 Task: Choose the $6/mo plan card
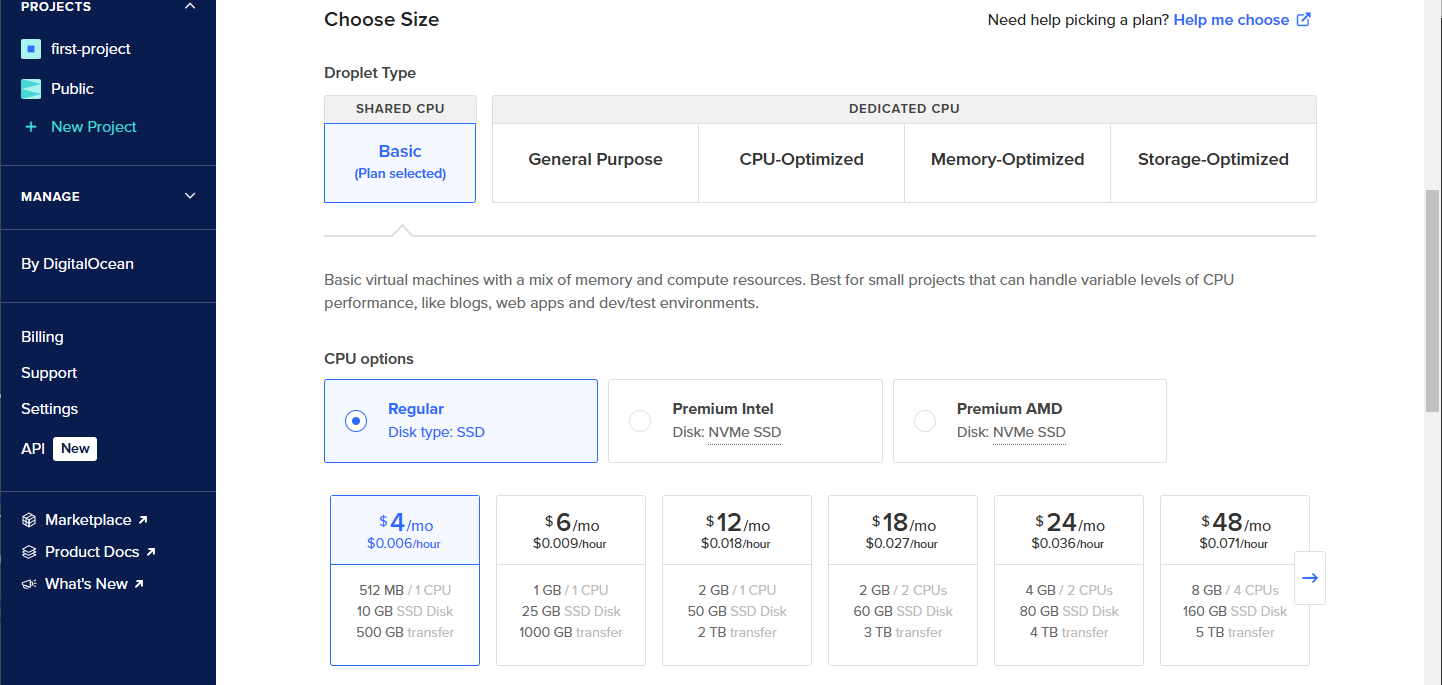click(571, 580)
